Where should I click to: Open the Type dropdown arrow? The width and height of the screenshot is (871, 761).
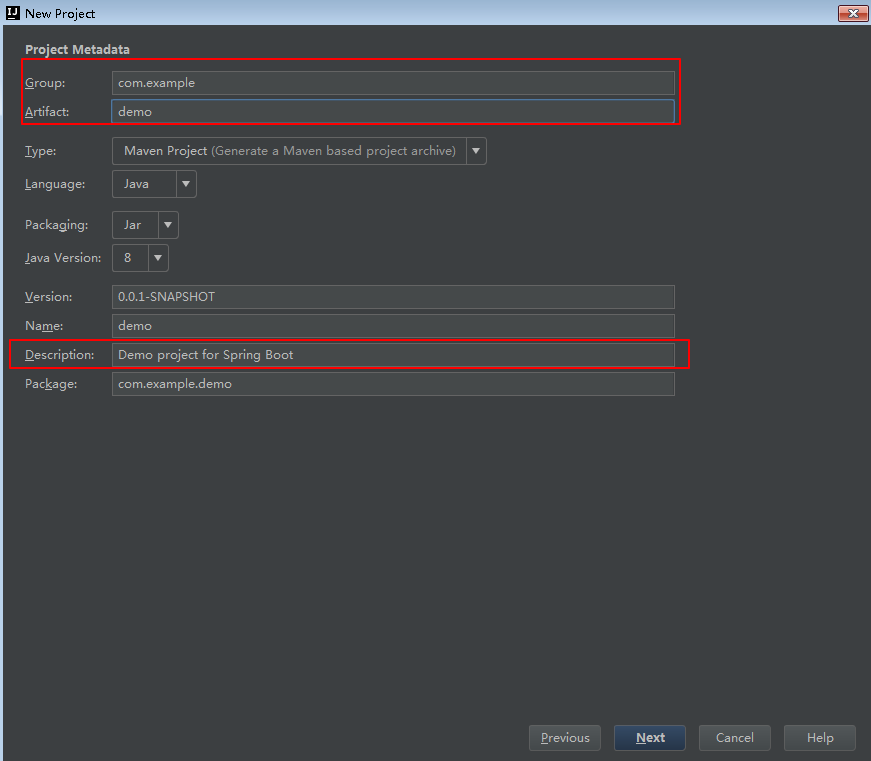tap(476, 151)
